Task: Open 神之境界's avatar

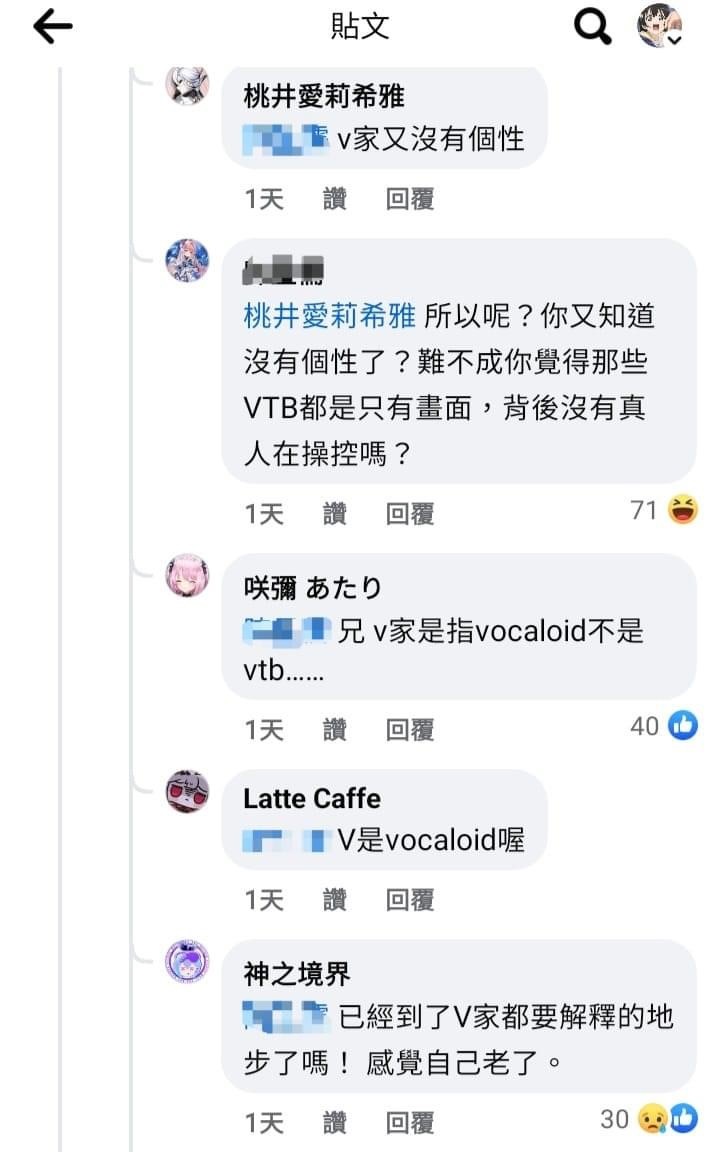Action: 187,961
